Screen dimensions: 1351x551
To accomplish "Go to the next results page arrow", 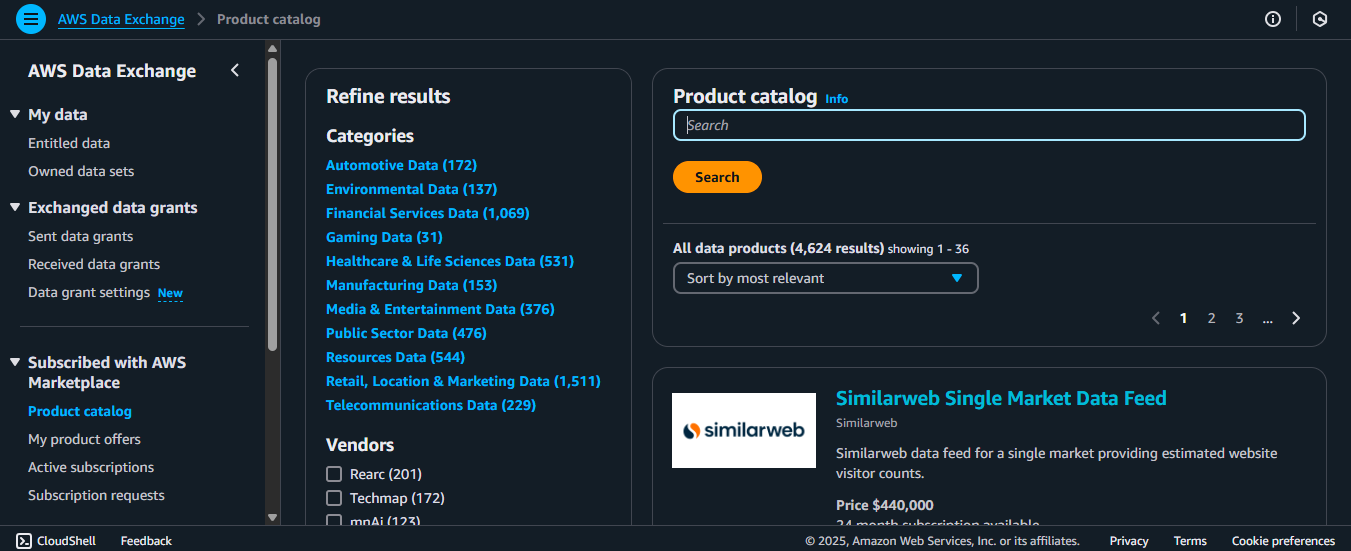I will pos(1296,318).
